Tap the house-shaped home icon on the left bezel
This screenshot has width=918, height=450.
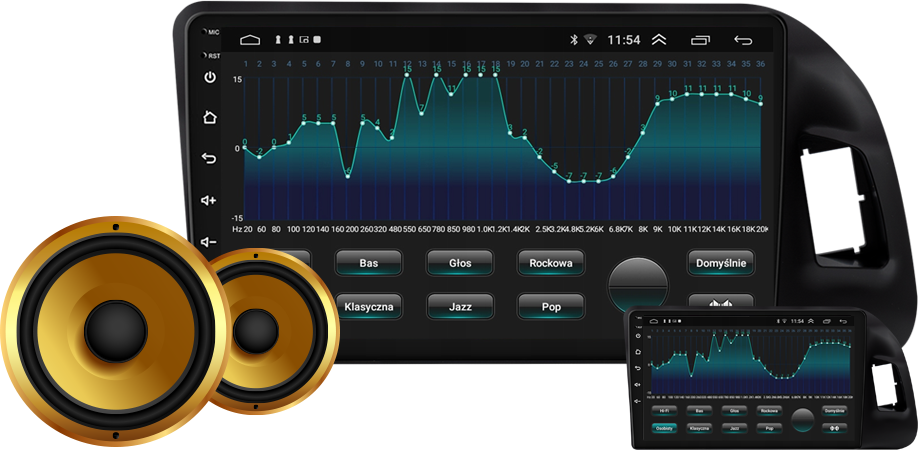(x=210, y=117)
